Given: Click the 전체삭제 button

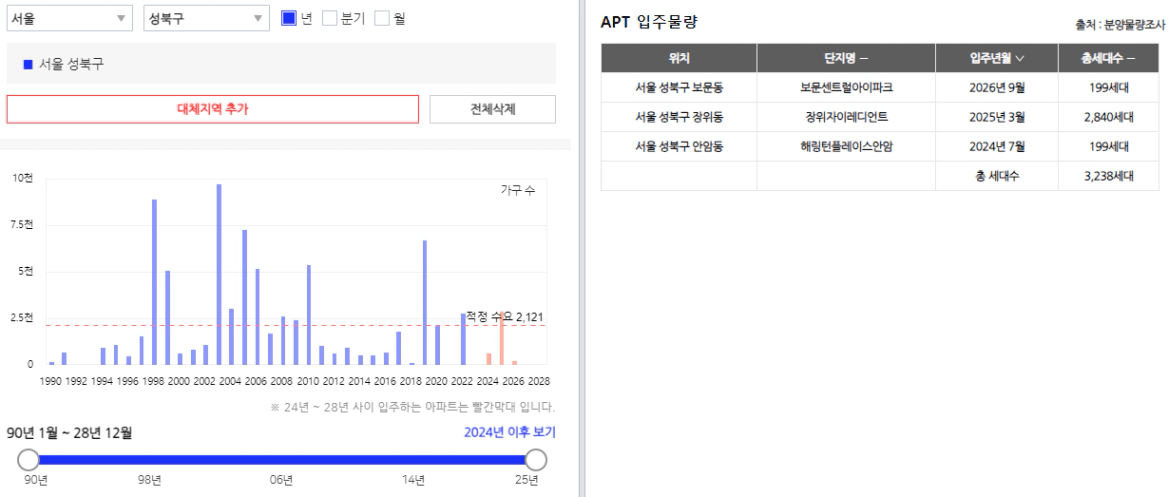Looking at the screenshot, I should 492,109.
